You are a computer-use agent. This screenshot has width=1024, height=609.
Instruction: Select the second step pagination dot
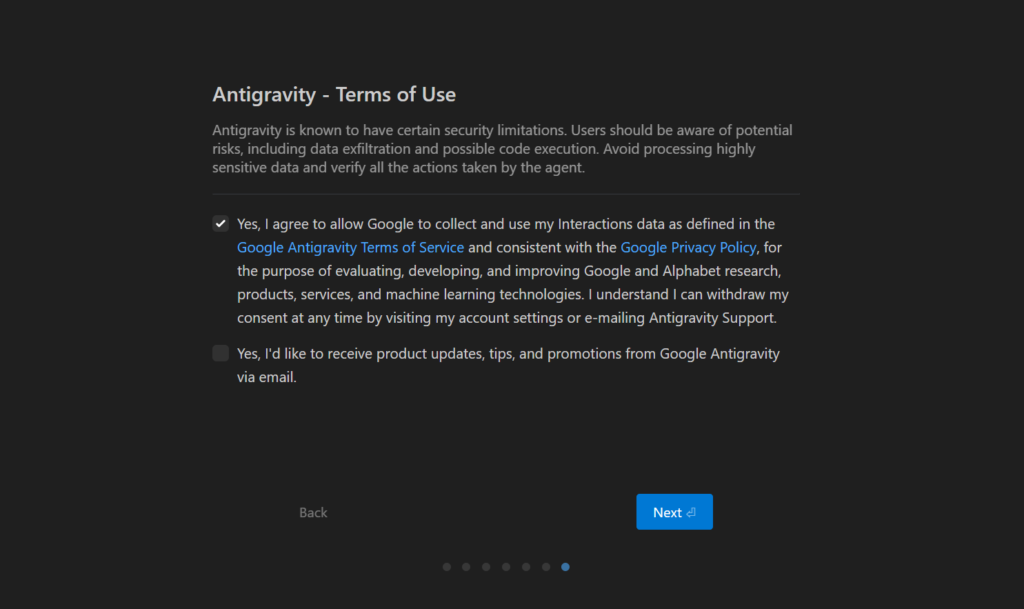click(x=466, y=567)
